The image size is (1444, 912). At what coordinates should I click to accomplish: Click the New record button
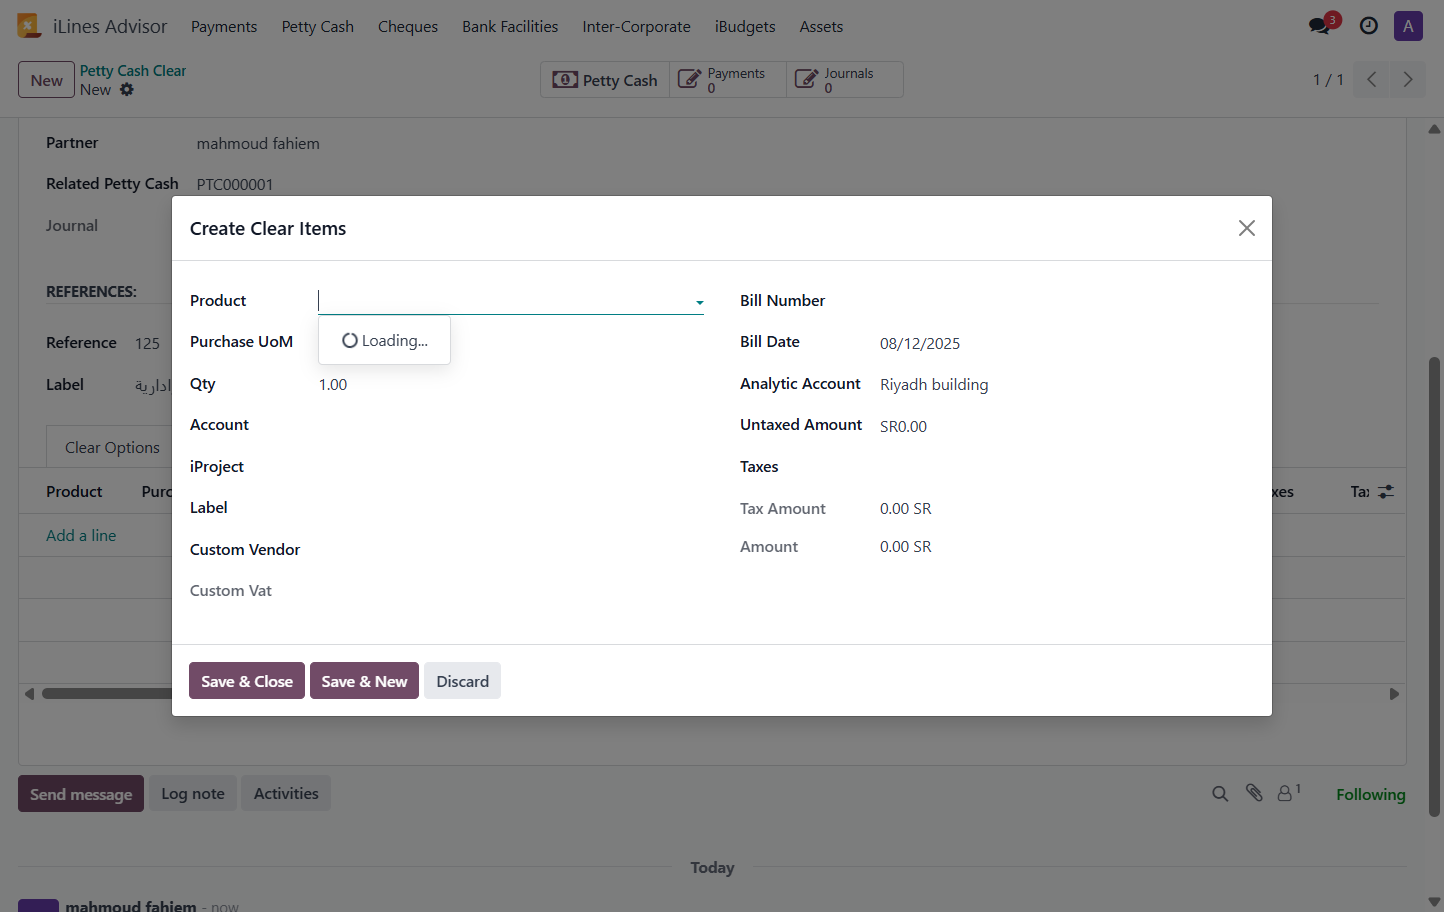click(46, 80)
